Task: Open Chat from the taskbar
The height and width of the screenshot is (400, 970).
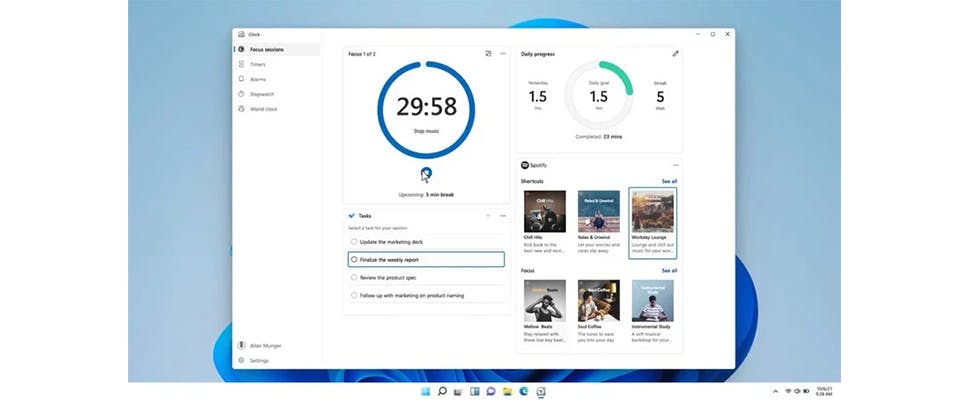Action: 491,391
